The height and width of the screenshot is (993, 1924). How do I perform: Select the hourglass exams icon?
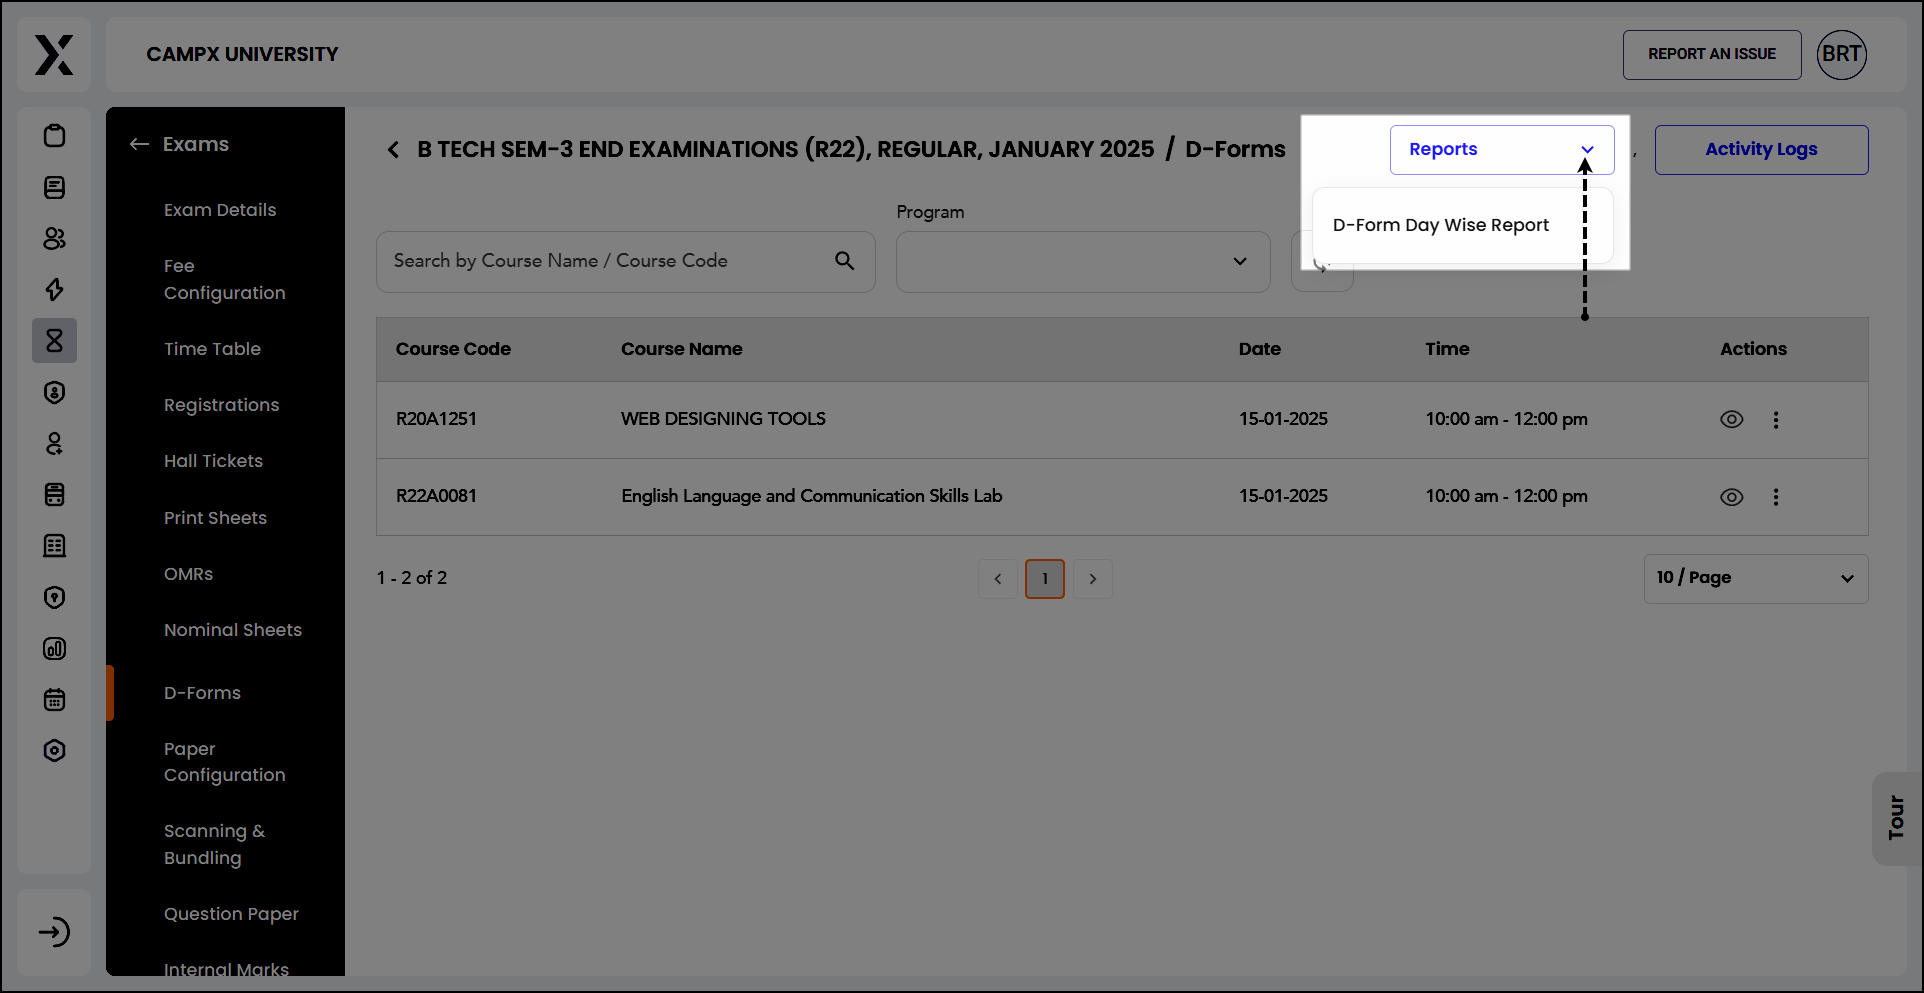point(55,341)
